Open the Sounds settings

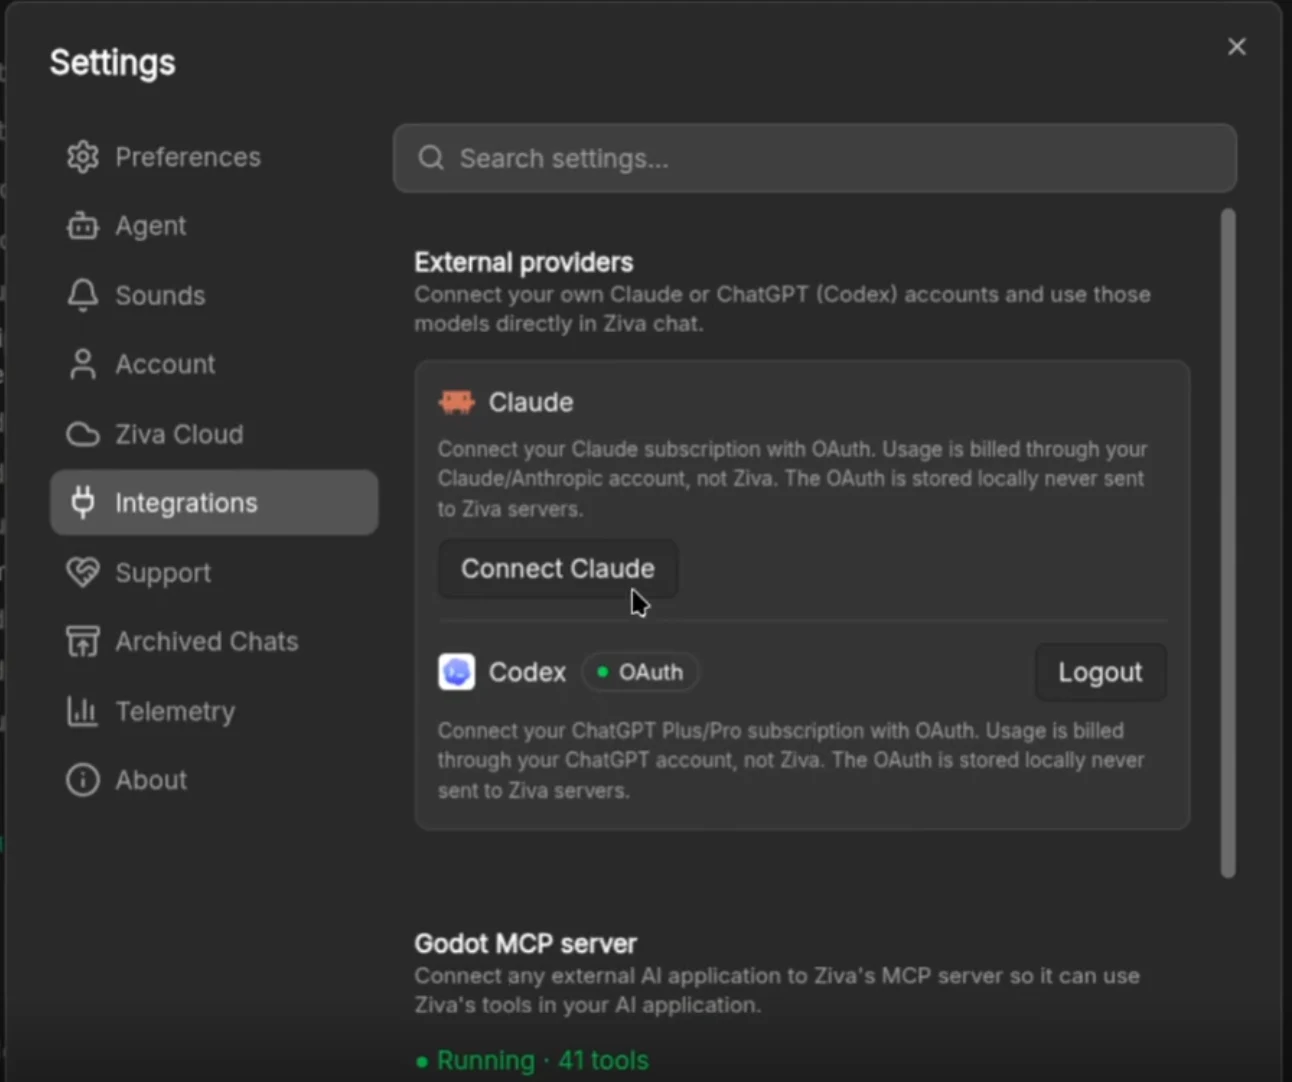pyautogui.click(x=214, y=295)
